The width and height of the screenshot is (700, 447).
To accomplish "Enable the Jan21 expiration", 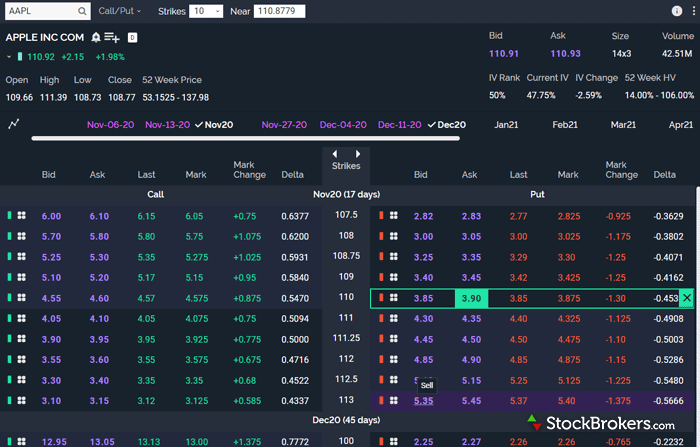I will [x=506, y=125].
